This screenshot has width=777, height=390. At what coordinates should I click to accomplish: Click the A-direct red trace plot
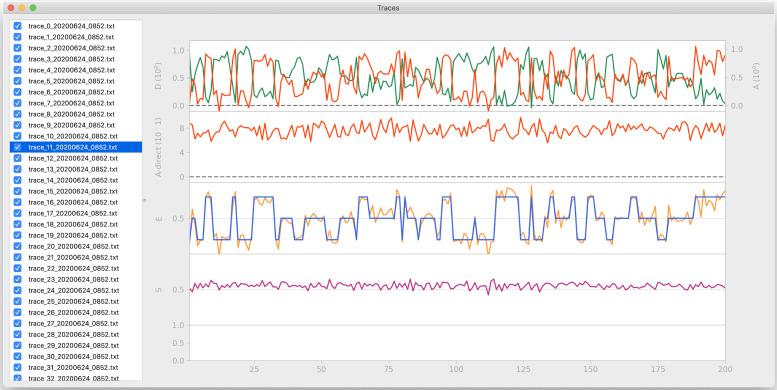pyautogui.click(x=457, y=147)
